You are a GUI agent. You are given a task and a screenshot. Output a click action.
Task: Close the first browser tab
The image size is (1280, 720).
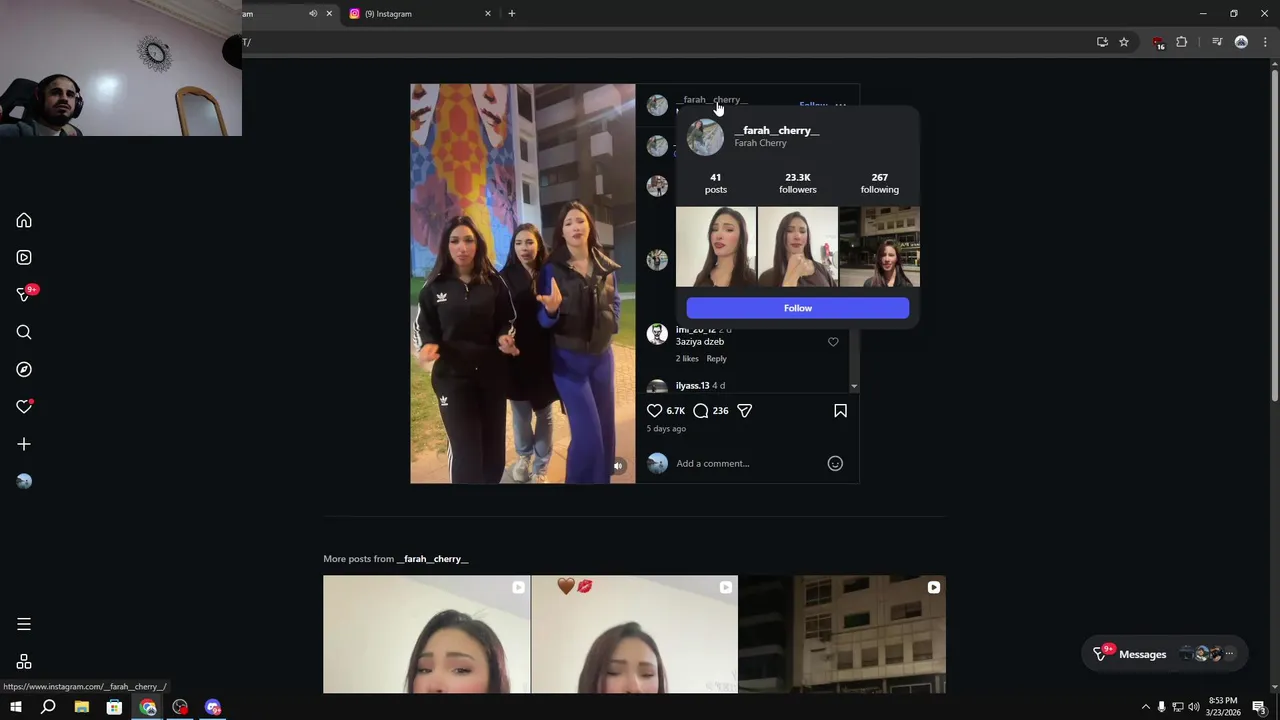[329, 13]
